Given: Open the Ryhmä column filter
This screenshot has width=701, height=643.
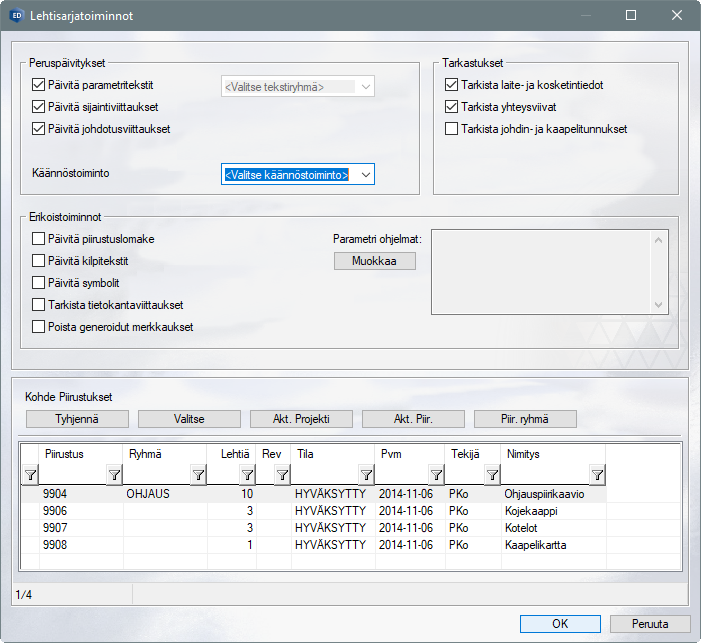Looking at the screenshot, I should 197,475.
